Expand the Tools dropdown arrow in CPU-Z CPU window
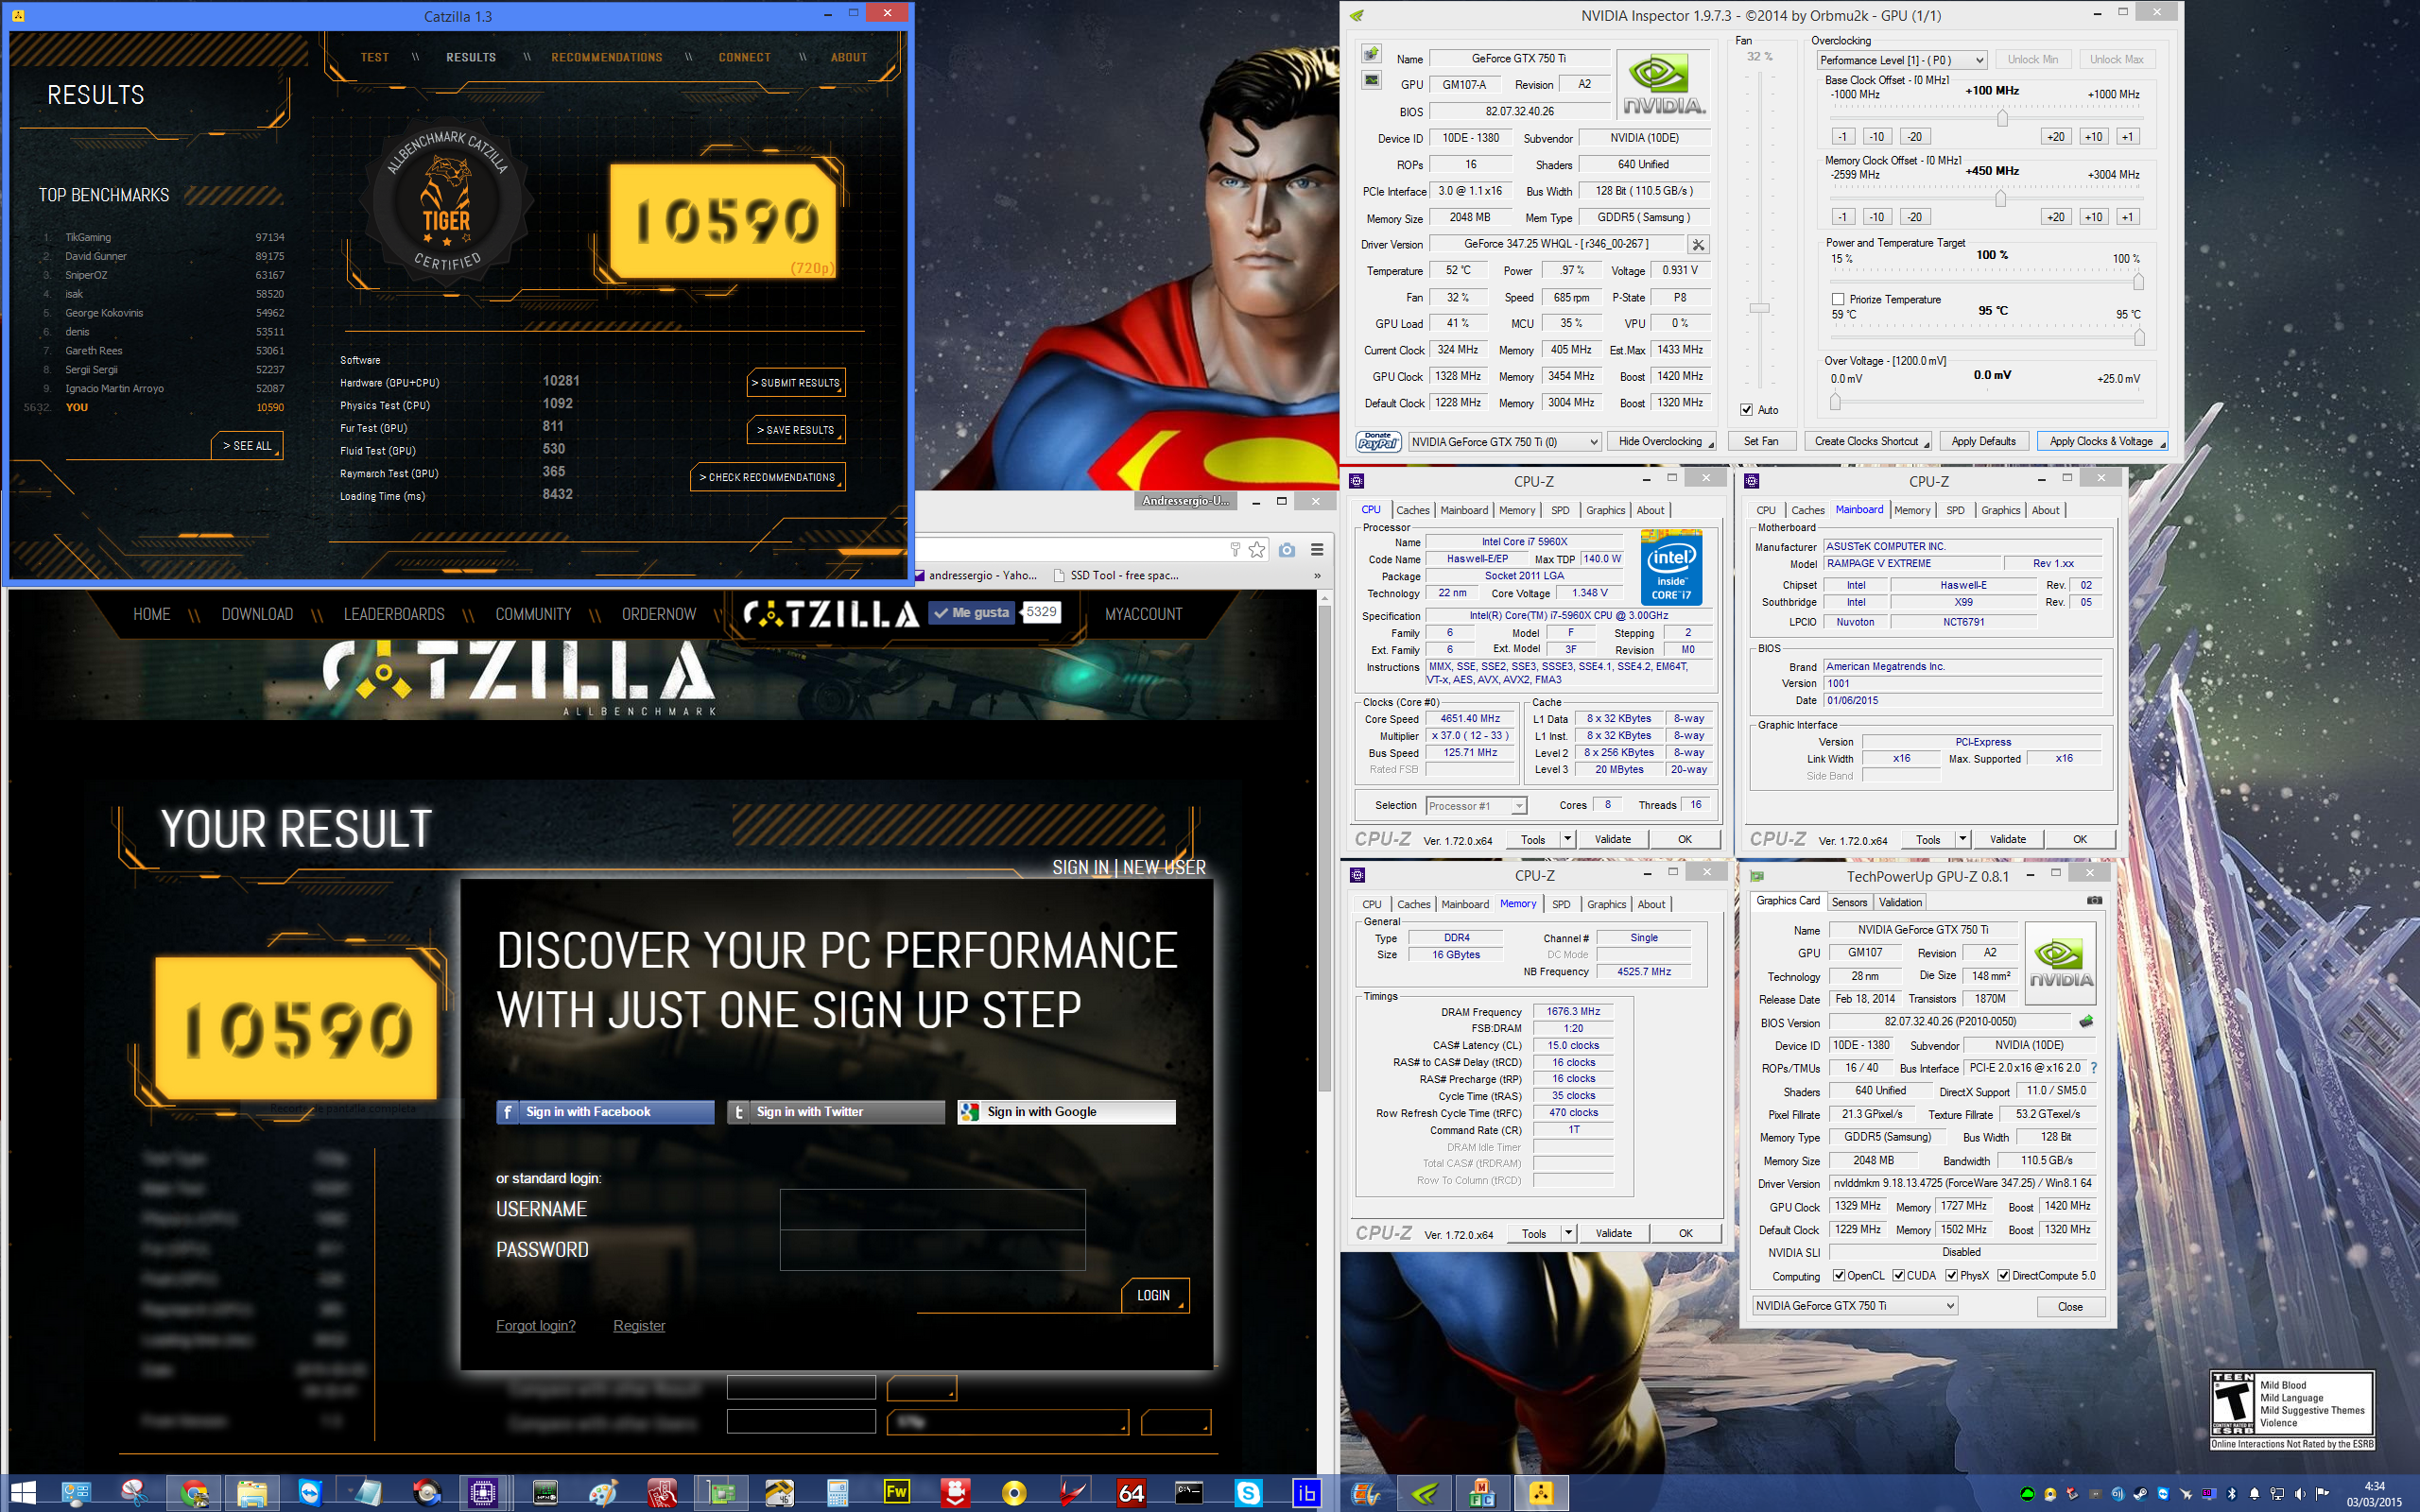The image size is (2420, 1512). 1567,839
